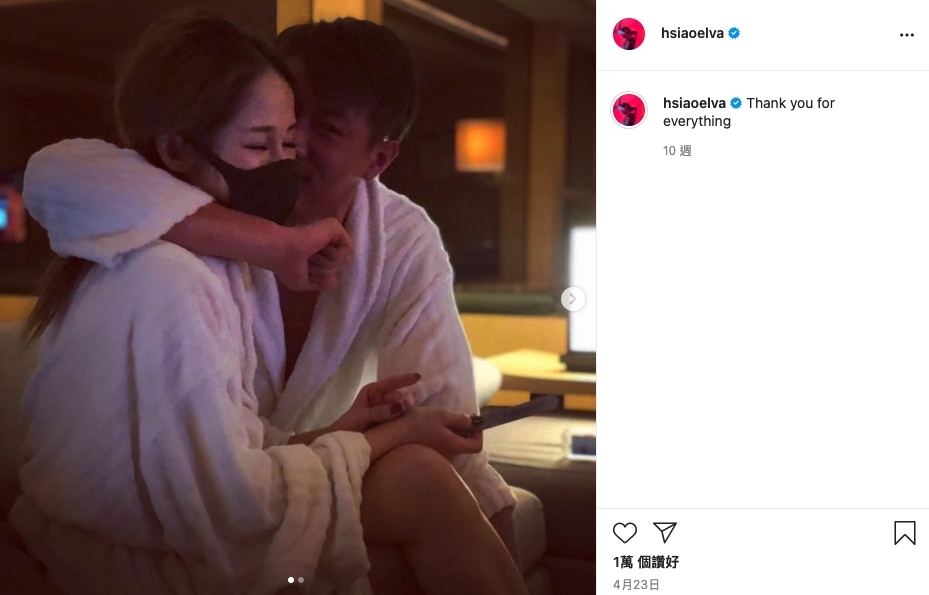
Task: Click the 4月23日 post date
Action: 636,584
